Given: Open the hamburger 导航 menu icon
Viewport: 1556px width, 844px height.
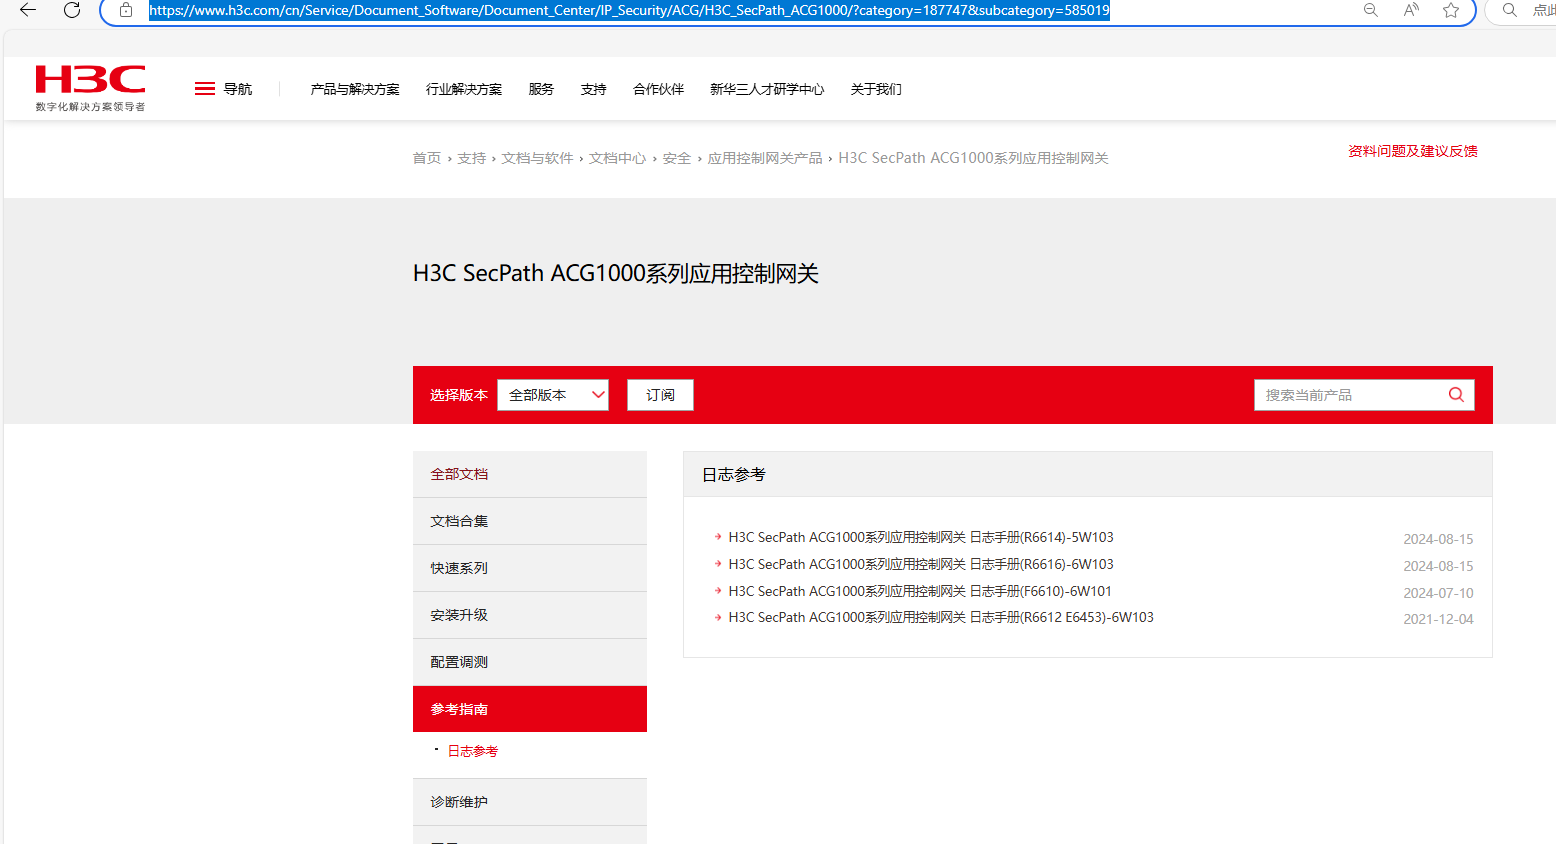Looking at the screenshot, I should 205,89.
